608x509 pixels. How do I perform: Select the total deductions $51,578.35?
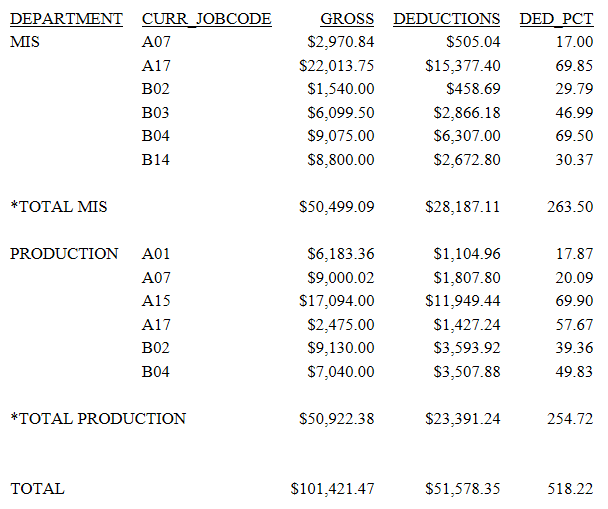[463, 489]
